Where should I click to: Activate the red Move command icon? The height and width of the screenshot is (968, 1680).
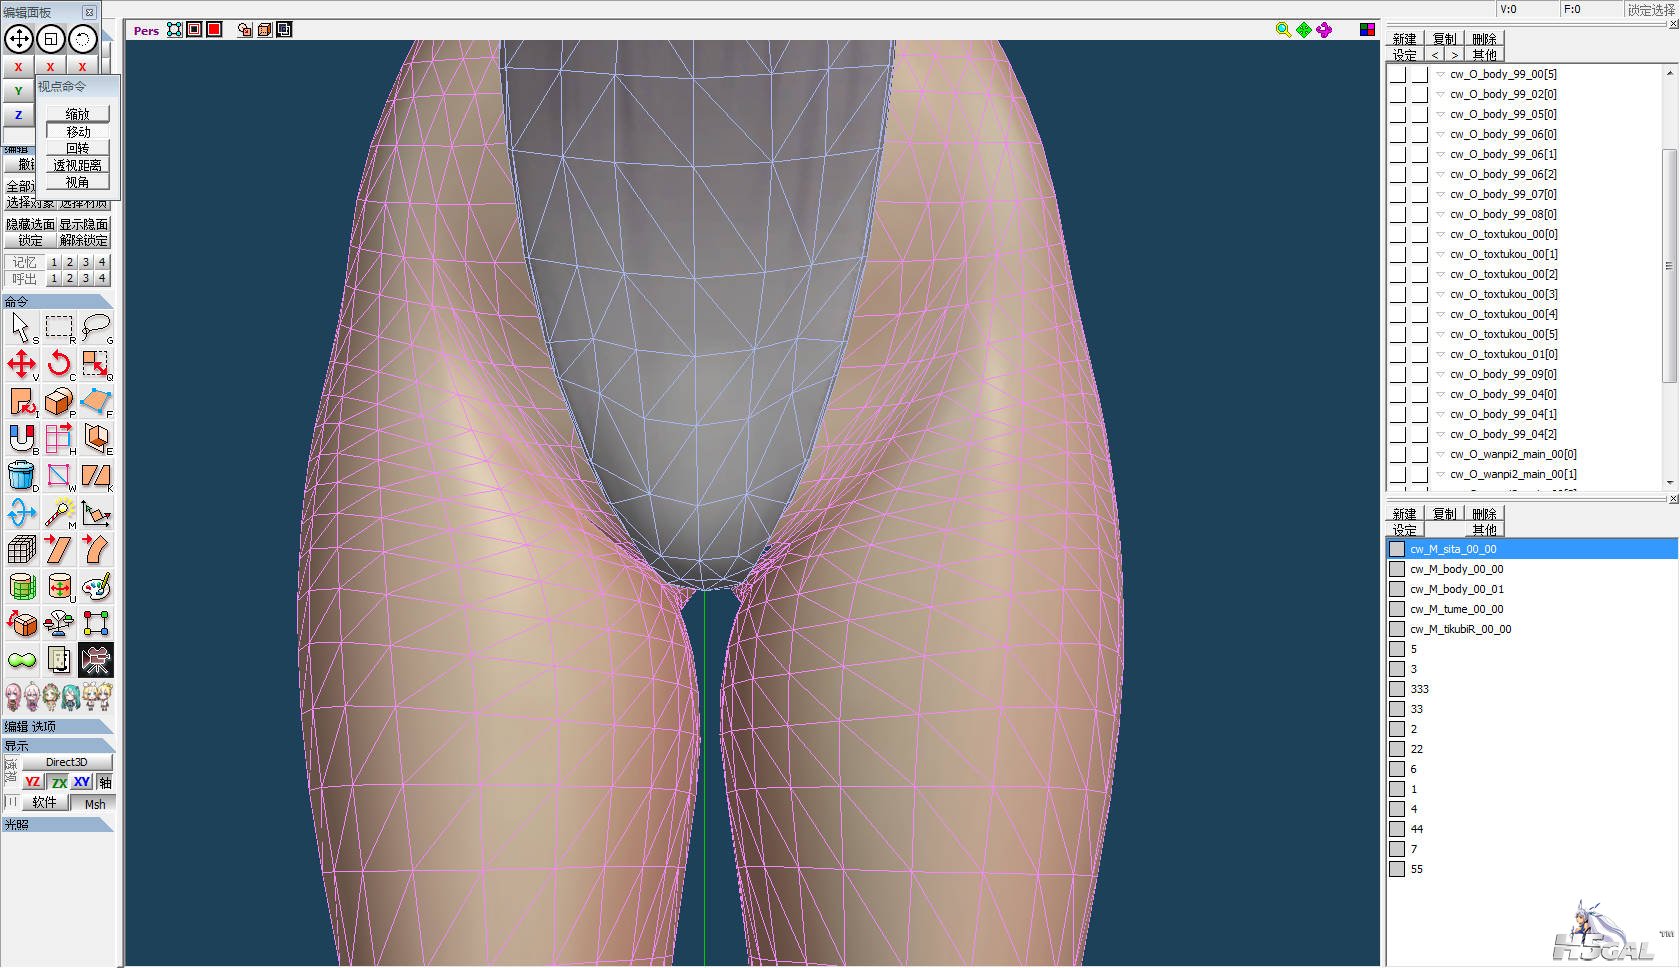(x=21, y=364)
